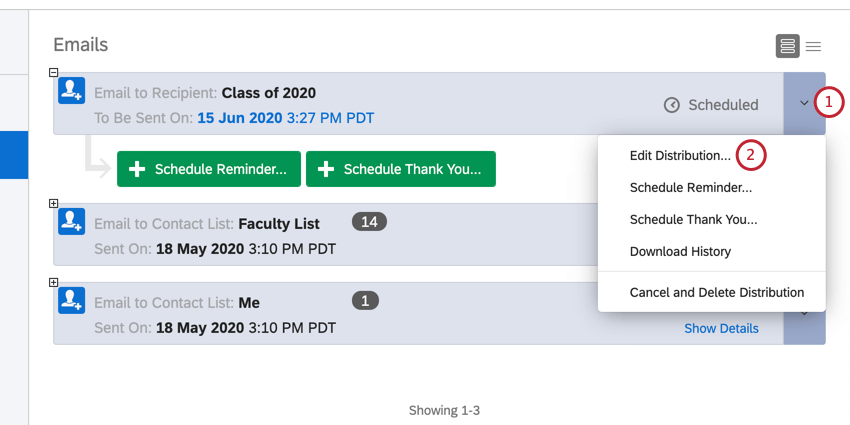Screen dimensions: 850x425
Task: Expand the Me email row
Action: (54, 283)
